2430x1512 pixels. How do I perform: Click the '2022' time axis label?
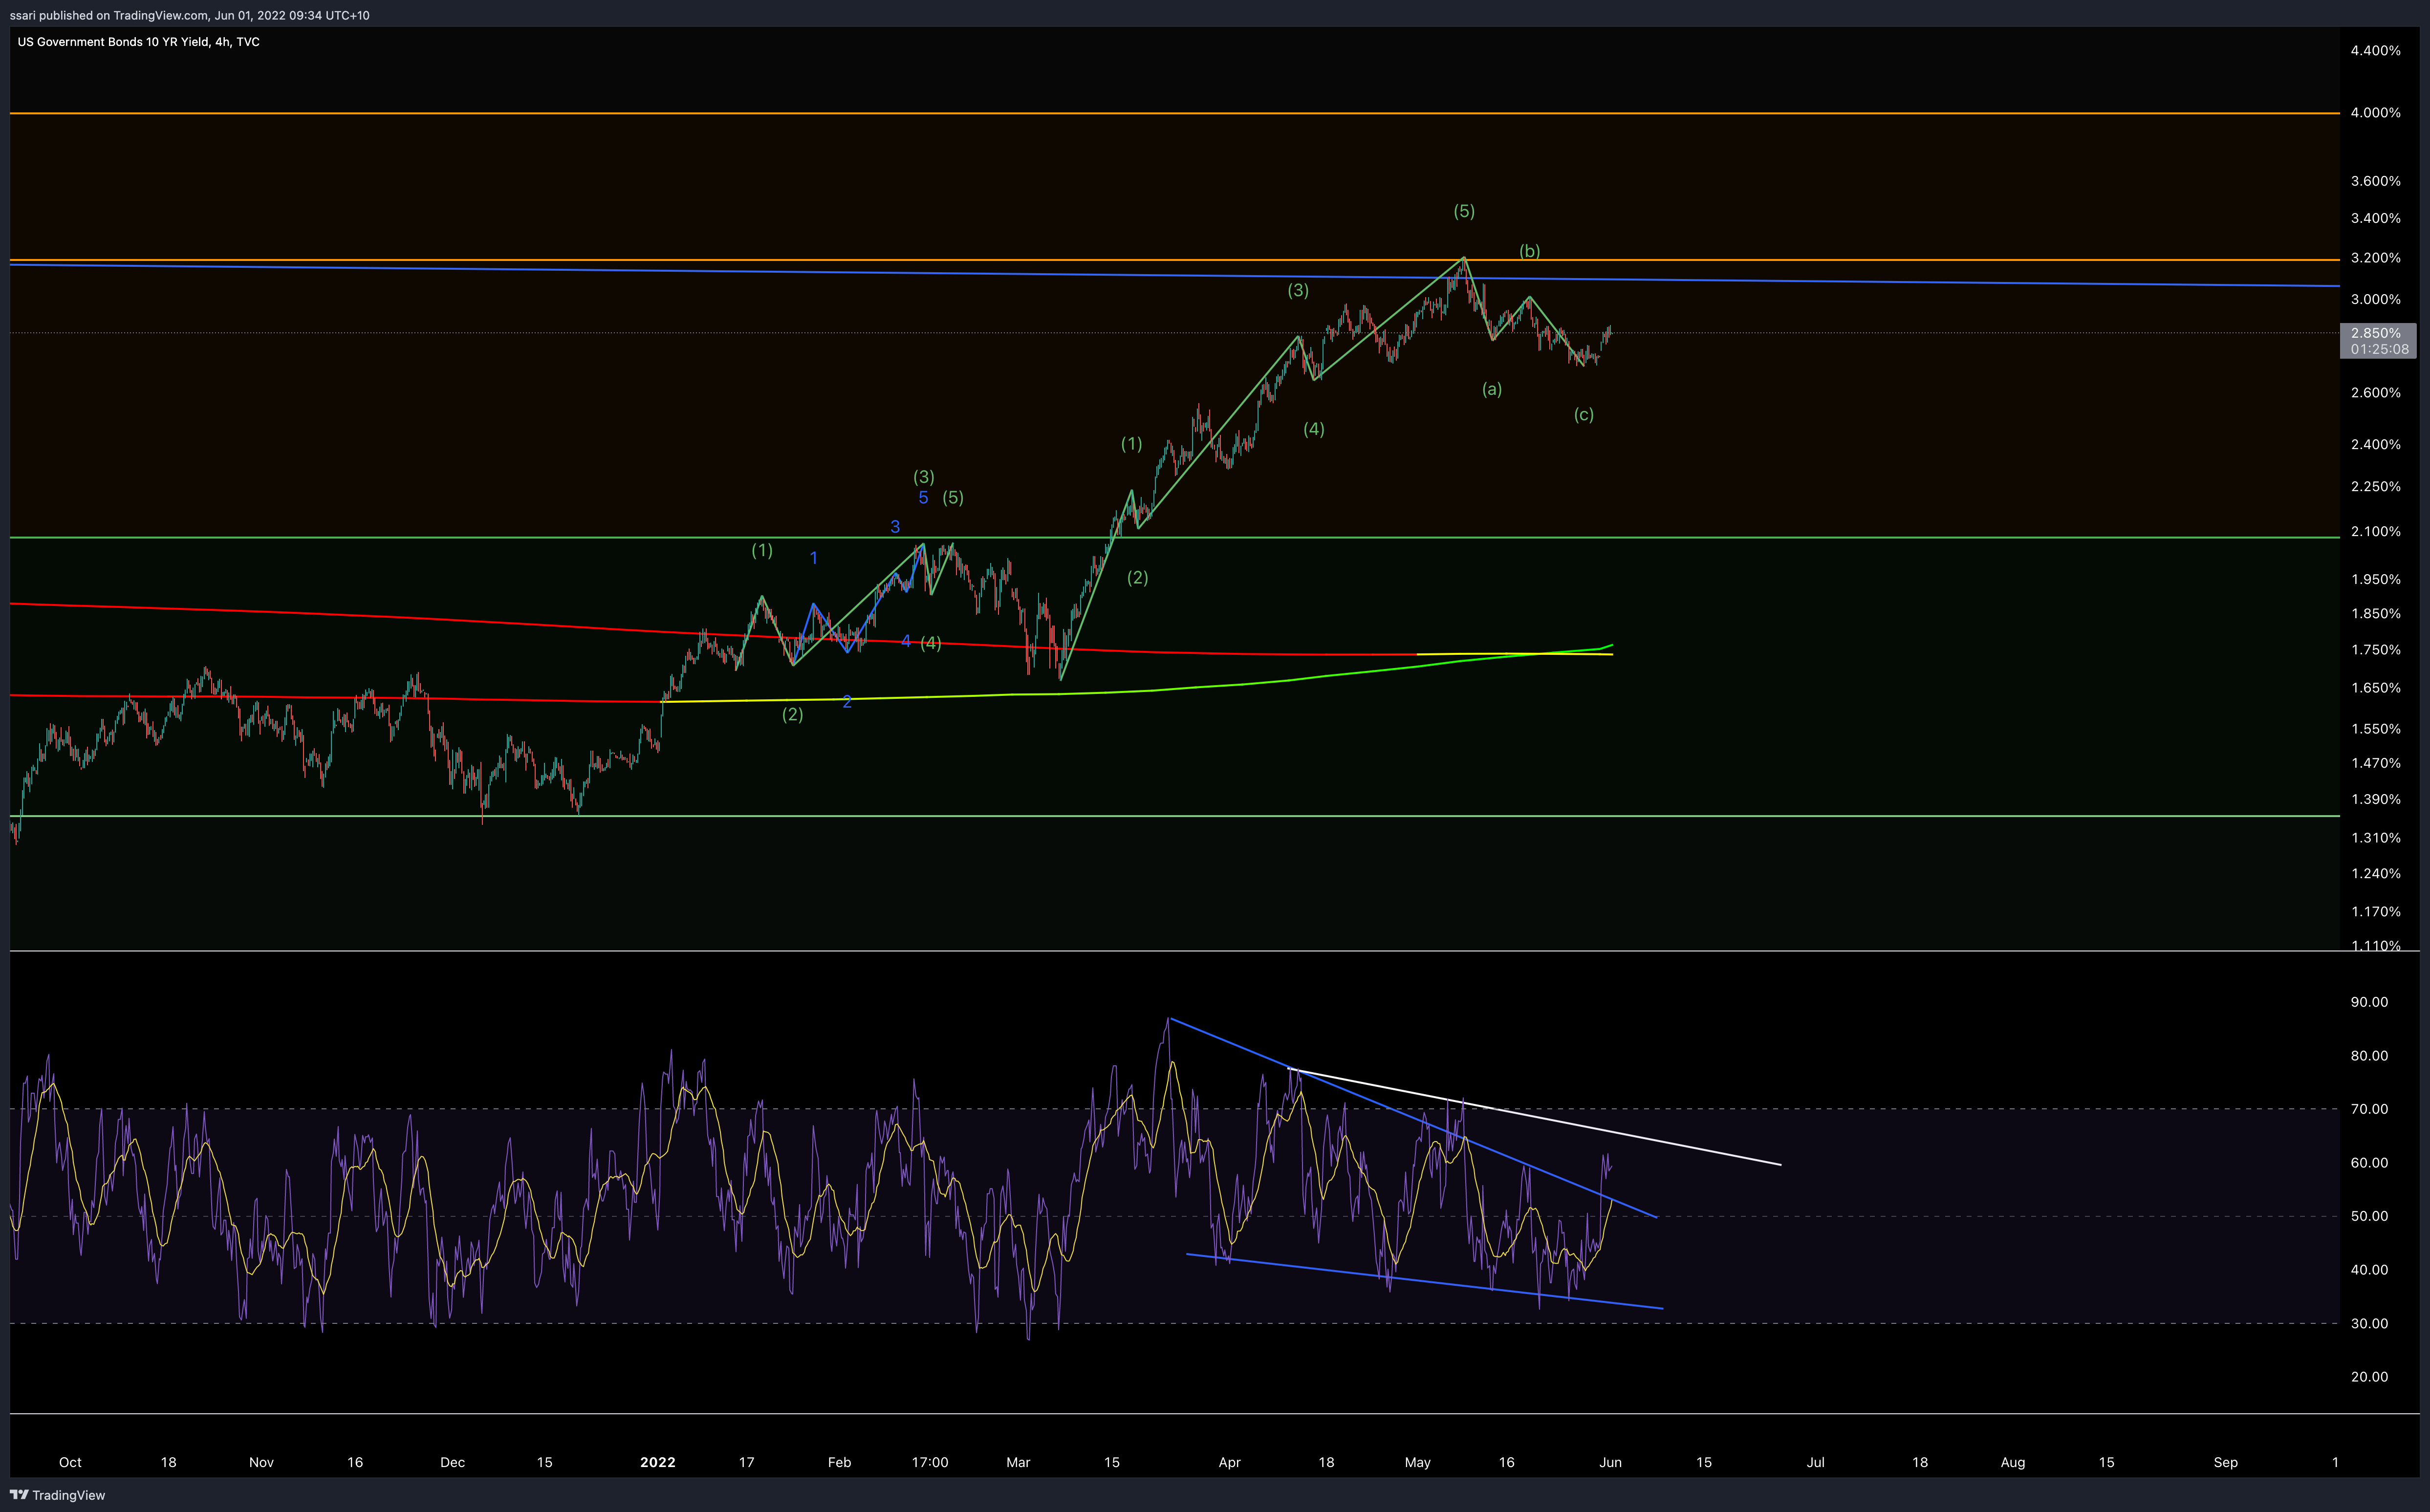(x=657, y=1462)
